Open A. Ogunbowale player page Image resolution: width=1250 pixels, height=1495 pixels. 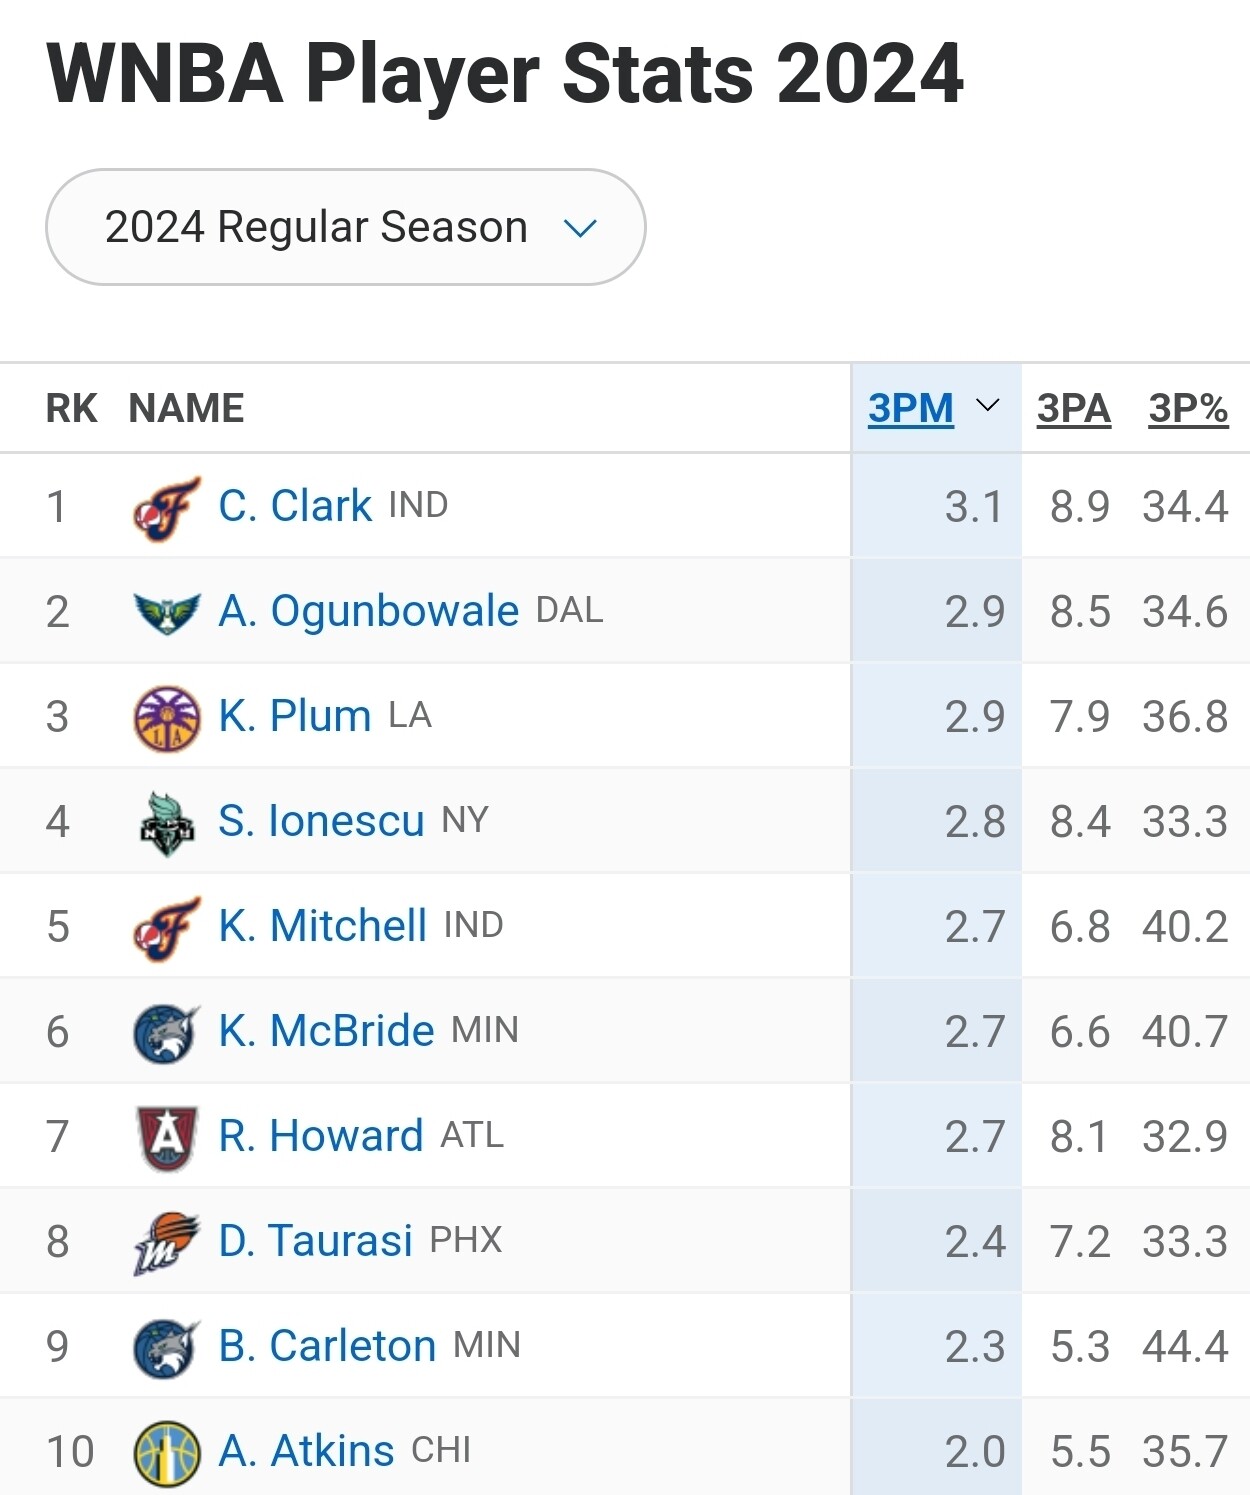pos(369,611)
